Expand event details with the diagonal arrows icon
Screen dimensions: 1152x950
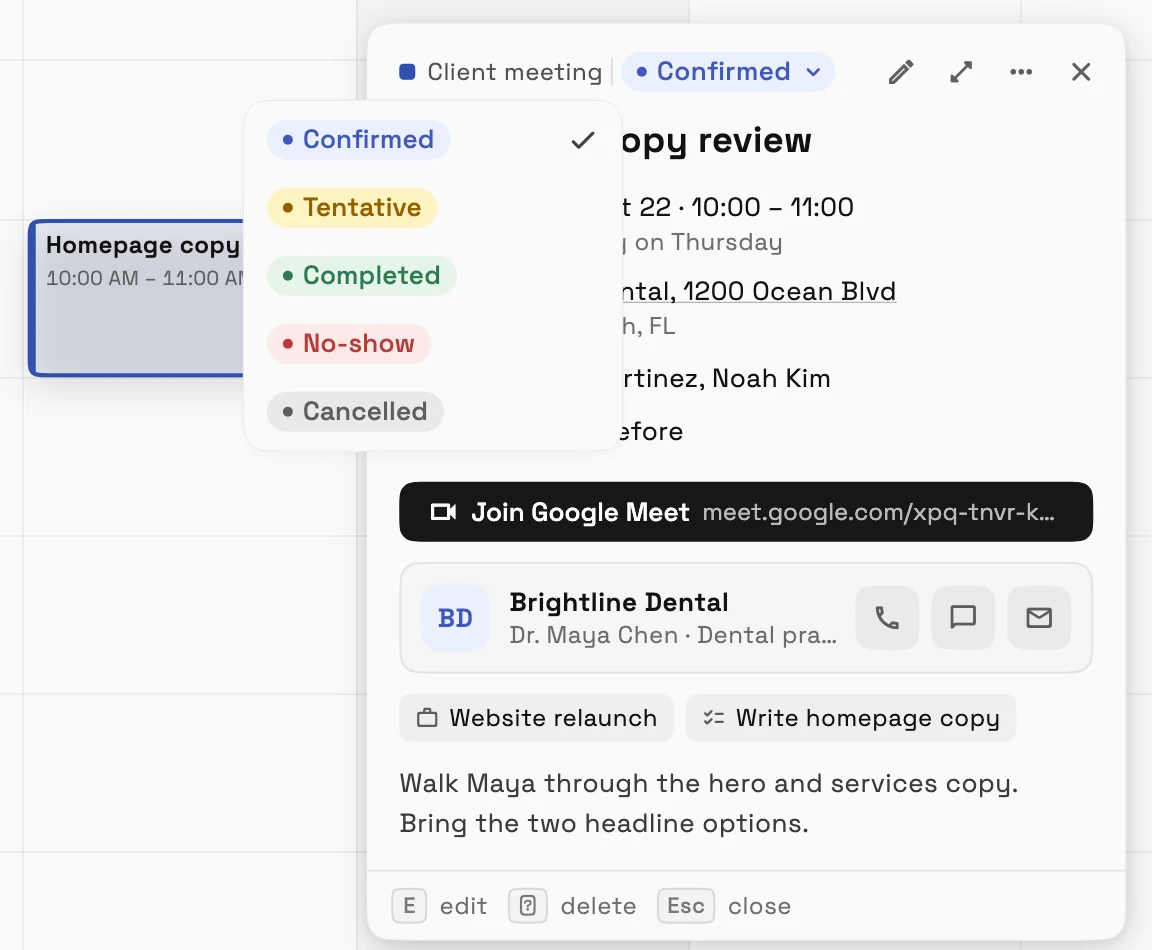click(x=961, y=72)
